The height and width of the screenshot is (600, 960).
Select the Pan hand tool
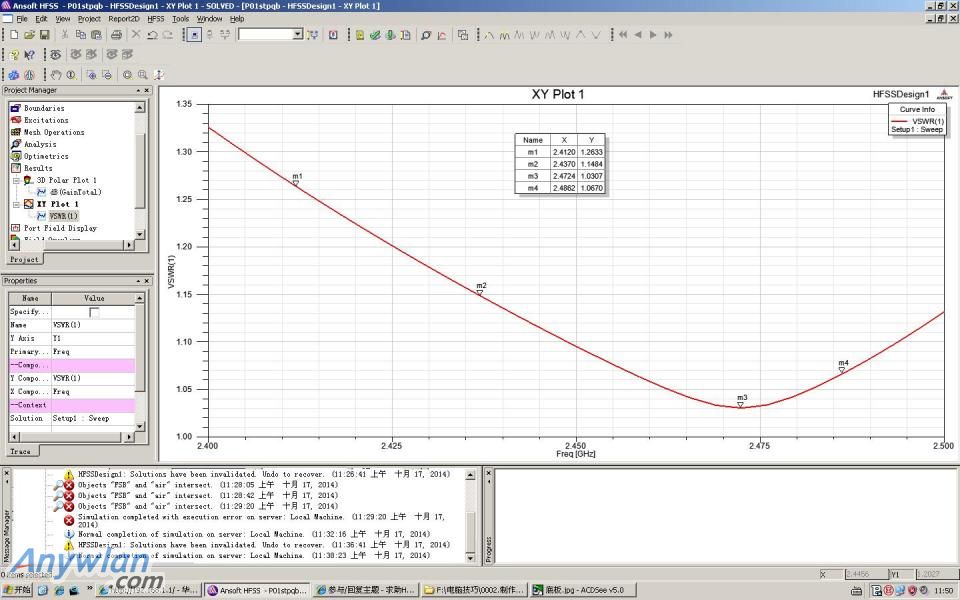57,75
